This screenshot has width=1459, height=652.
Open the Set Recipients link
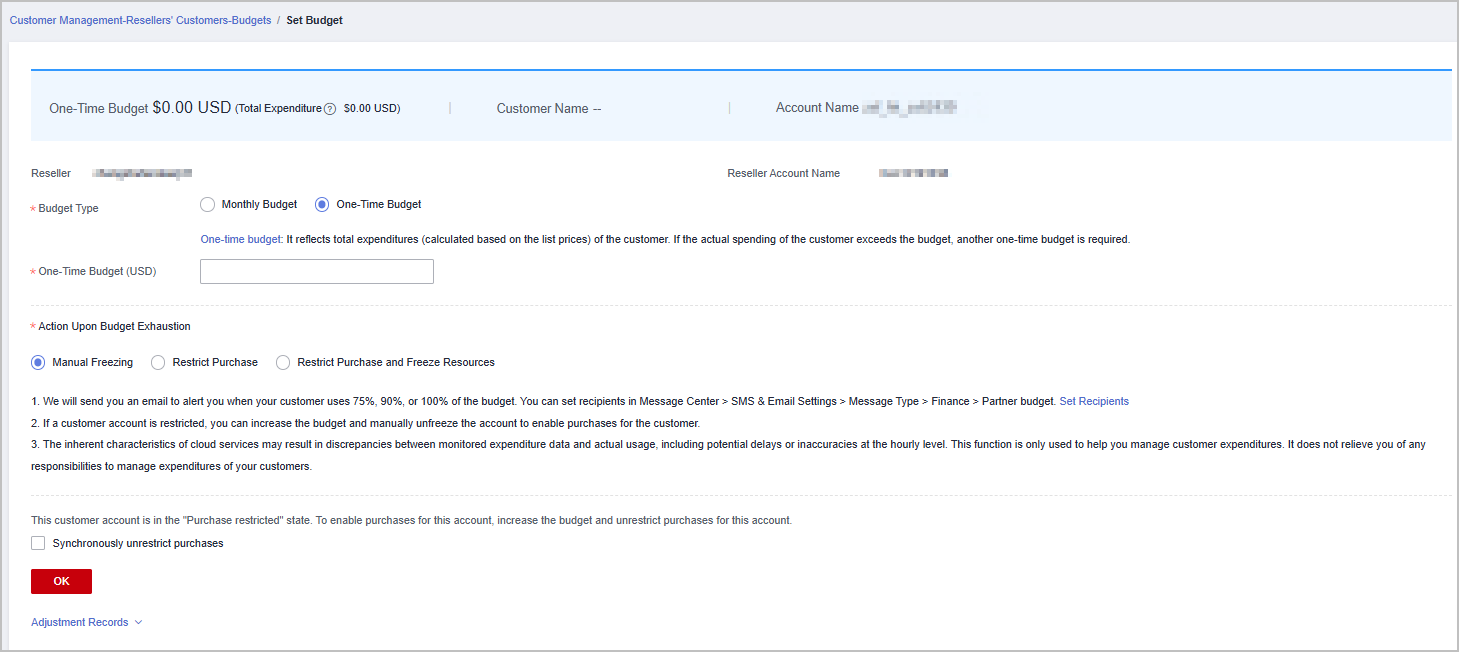1094,401
